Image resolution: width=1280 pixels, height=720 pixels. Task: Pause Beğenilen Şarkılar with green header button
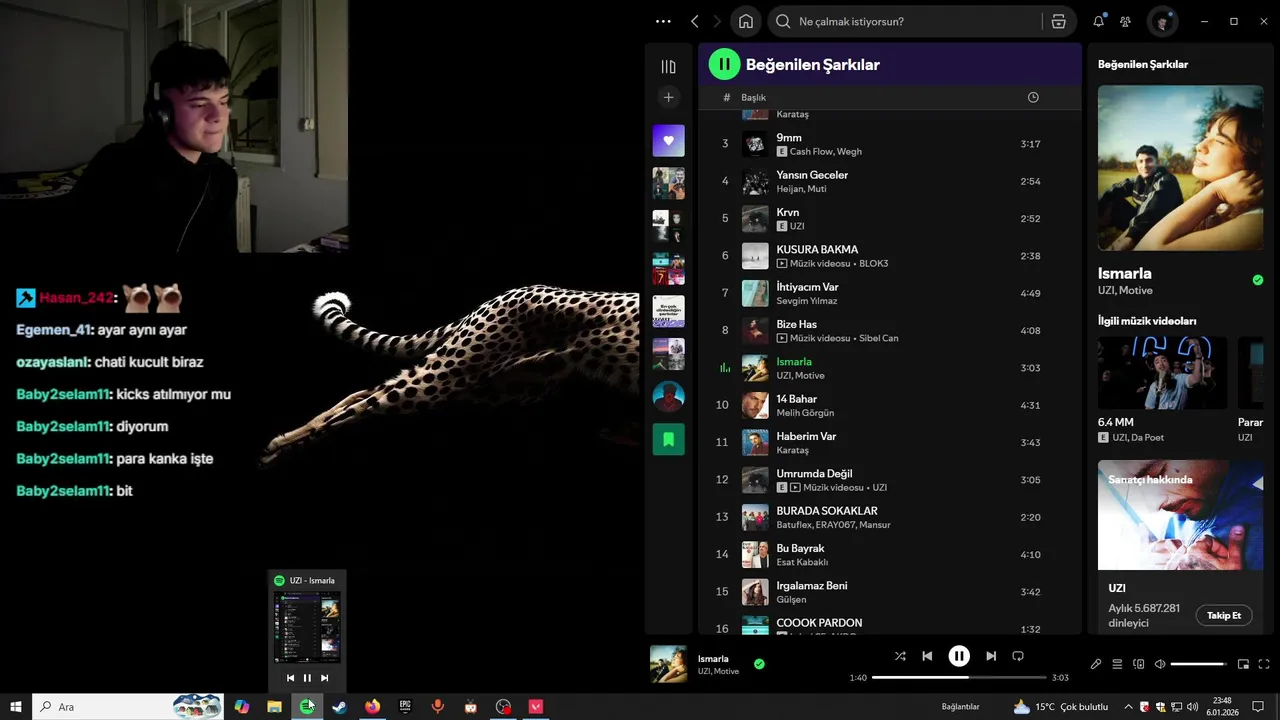tap(724, 64)
